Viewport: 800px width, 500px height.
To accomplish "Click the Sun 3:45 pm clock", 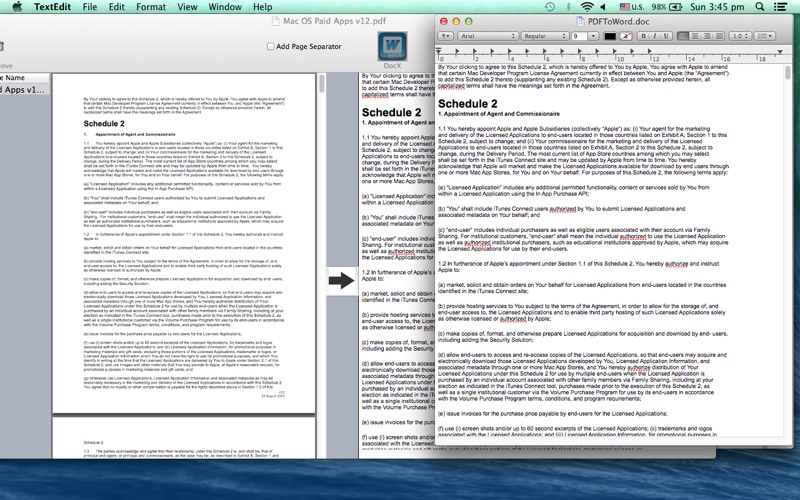I will click(x=717, y=7).
